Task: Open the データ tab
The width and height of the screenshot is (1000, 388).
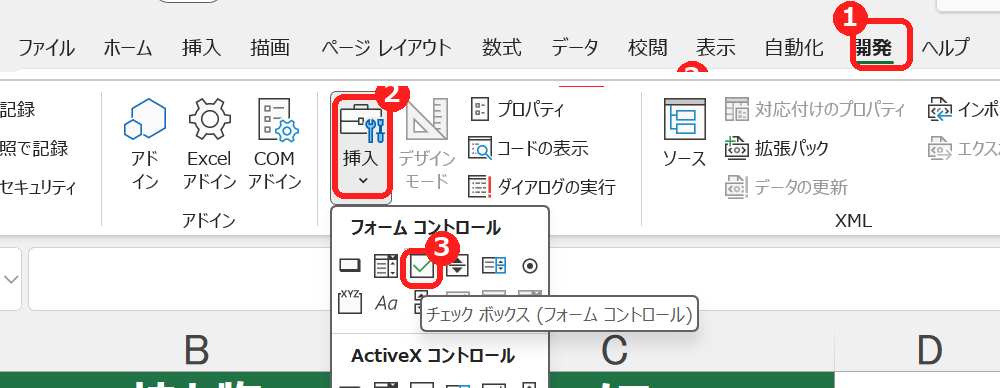Action: click(x=575, y=48)
